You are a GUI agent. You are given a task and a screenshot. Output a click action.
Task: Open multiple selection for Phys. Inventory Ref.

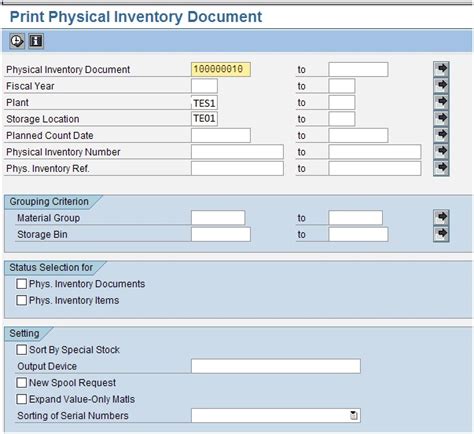(441, 168)
